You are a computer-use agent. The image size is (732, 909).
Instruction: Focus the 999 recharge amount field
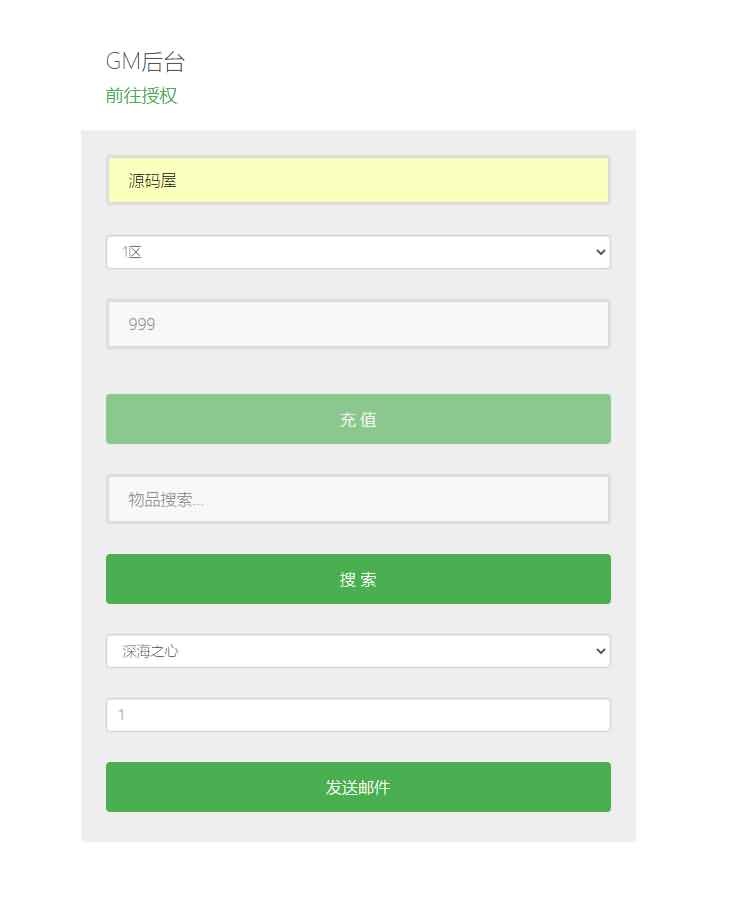(x=358, y=324)
